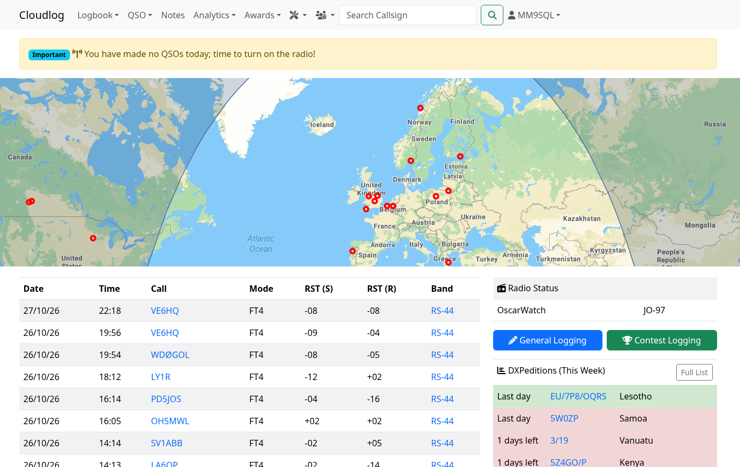
Task: Click the Important badge in the alert
Action: (x=49, y=55)
